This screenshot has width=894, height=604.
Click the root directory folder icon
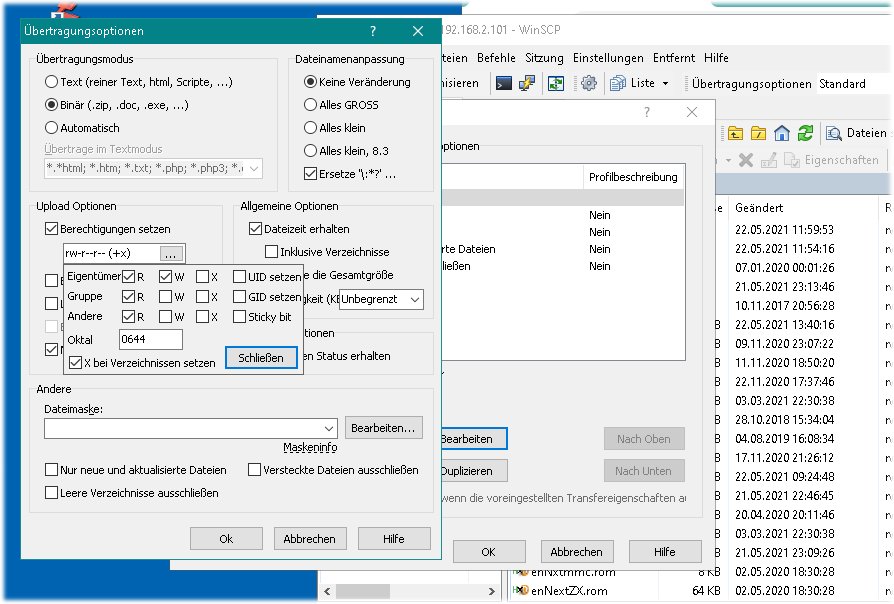pos(759,133)
